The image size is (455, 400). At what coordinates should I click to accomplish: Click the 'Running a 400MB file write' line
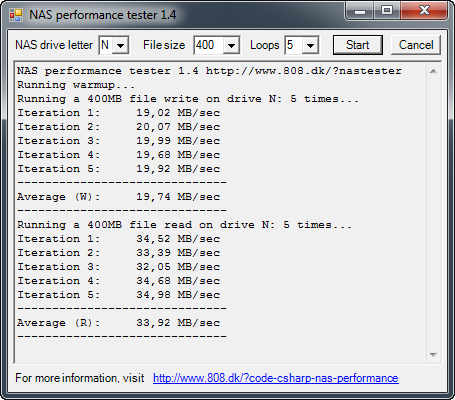click(188, 99)
